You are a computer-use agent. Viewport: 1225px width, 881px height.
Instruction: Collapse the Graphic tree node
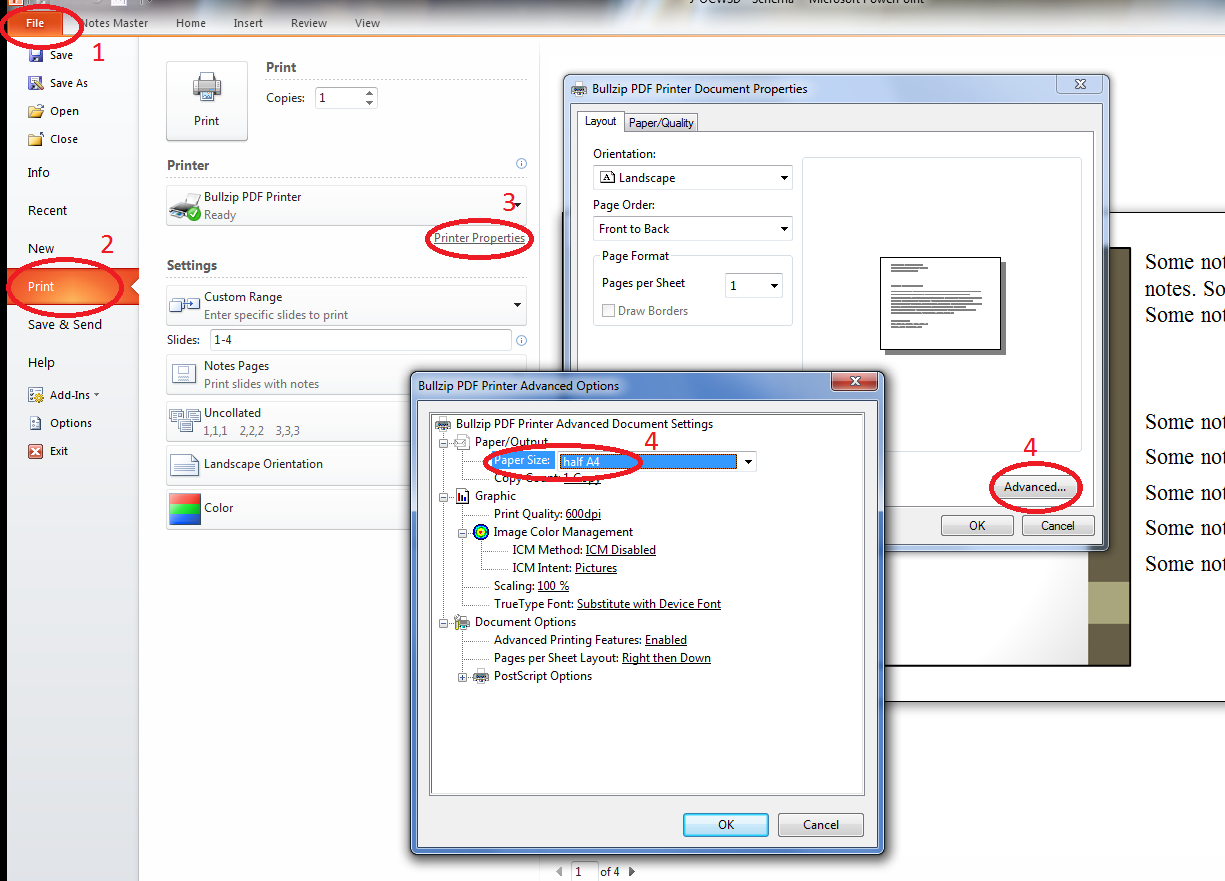point(444,496)
